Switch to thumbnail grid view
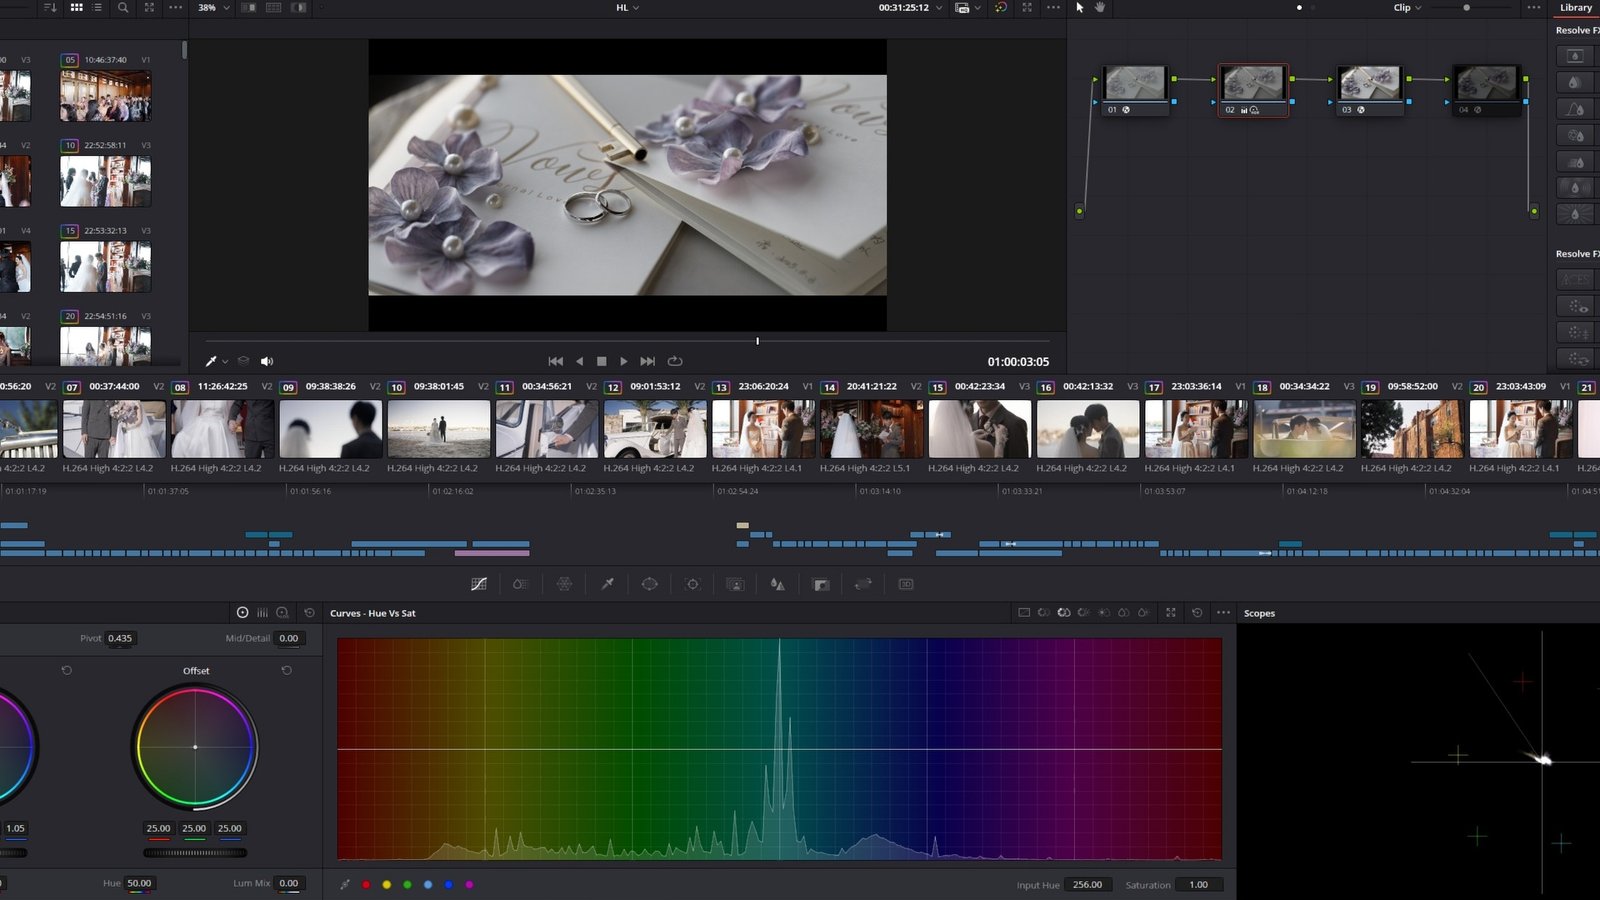This screenshot has height=900, width=1600. [x=76, y=7]
